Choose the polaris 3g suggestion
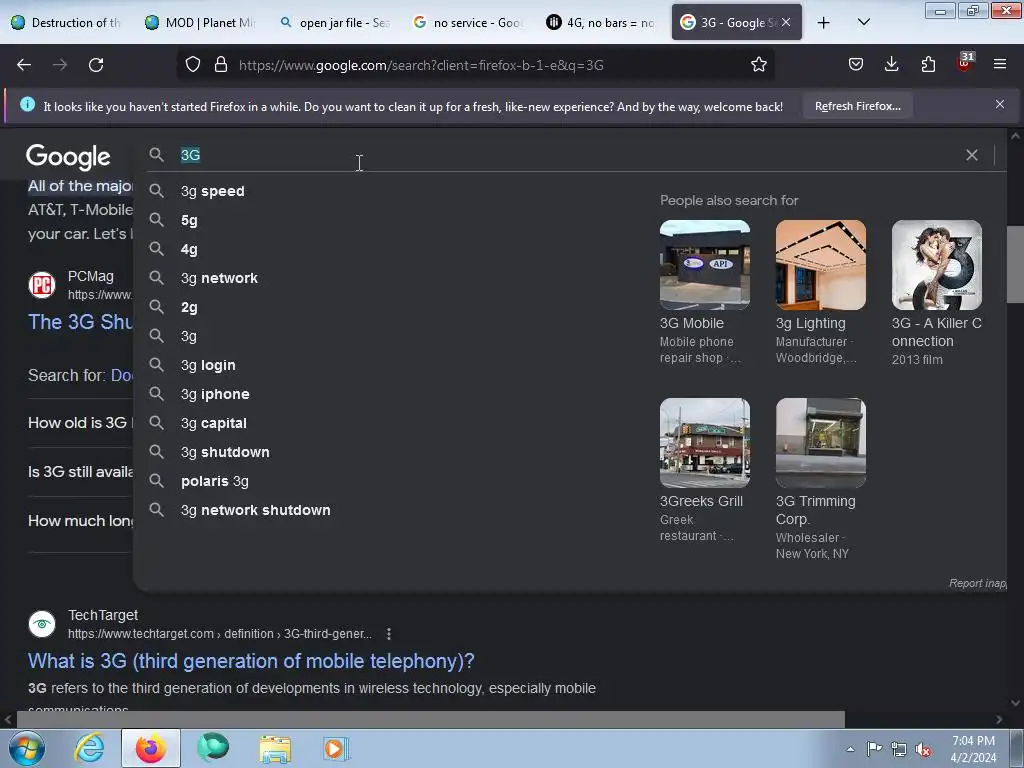 [214, 481]
